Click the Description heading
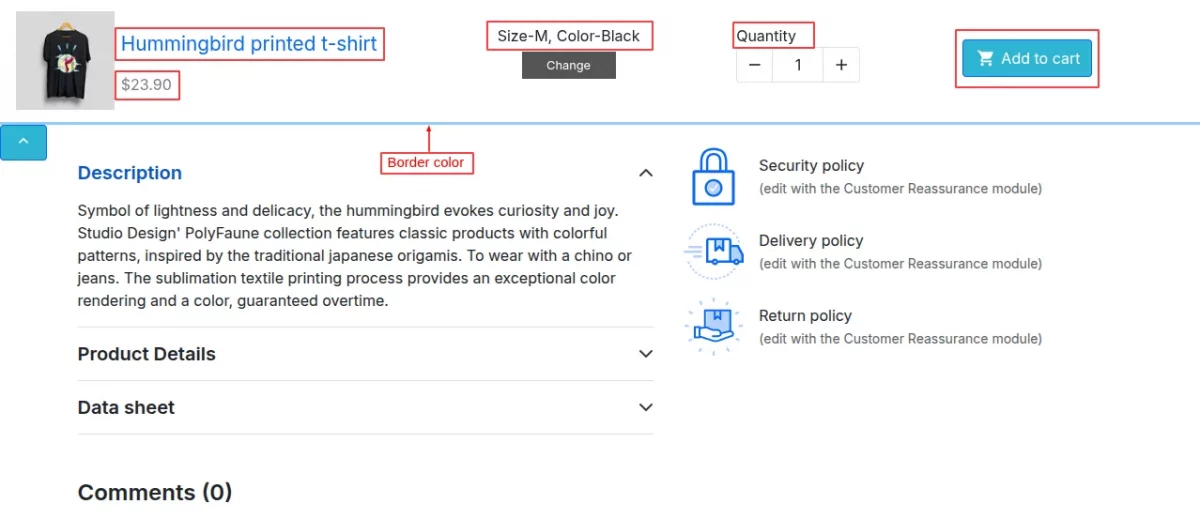Image resolution: width=1200 pixels, height=519 pixels. click(x=130, y=173)
